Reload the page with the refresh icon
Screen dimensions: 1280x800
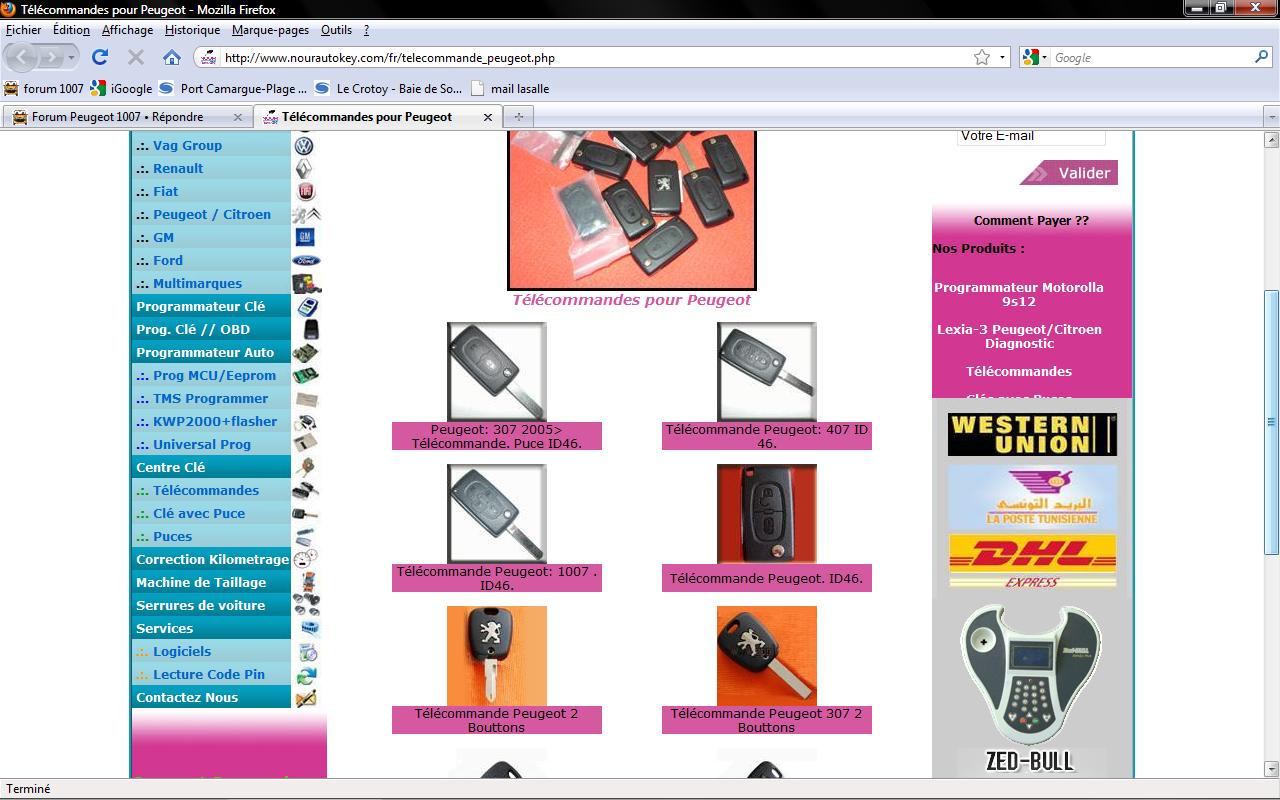pos(100,57)
